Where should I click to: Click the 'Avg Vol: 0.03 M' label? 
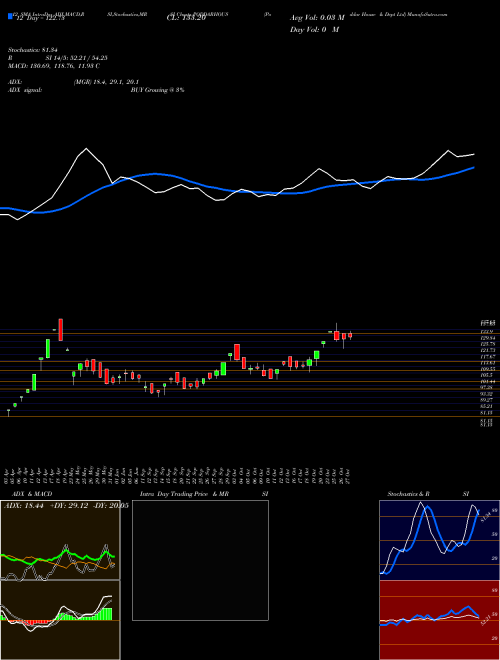click(x=317, y=18)
